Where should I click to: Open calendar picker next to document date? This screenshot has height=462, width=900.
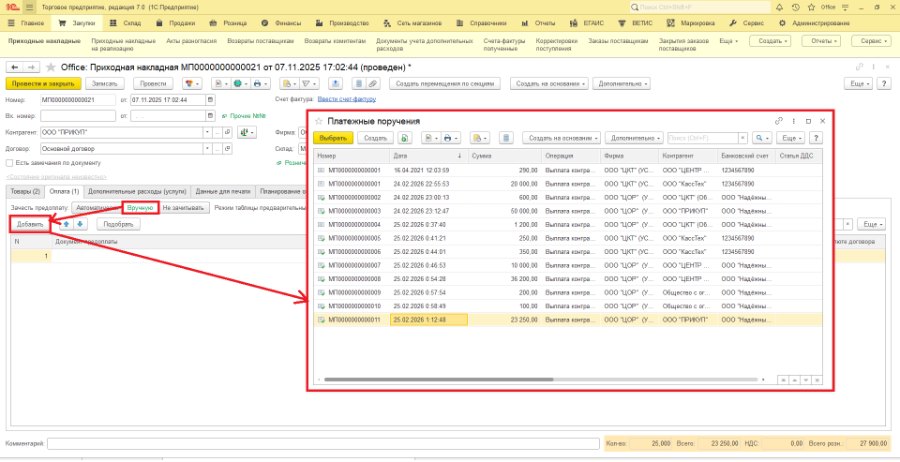[211, 99]
